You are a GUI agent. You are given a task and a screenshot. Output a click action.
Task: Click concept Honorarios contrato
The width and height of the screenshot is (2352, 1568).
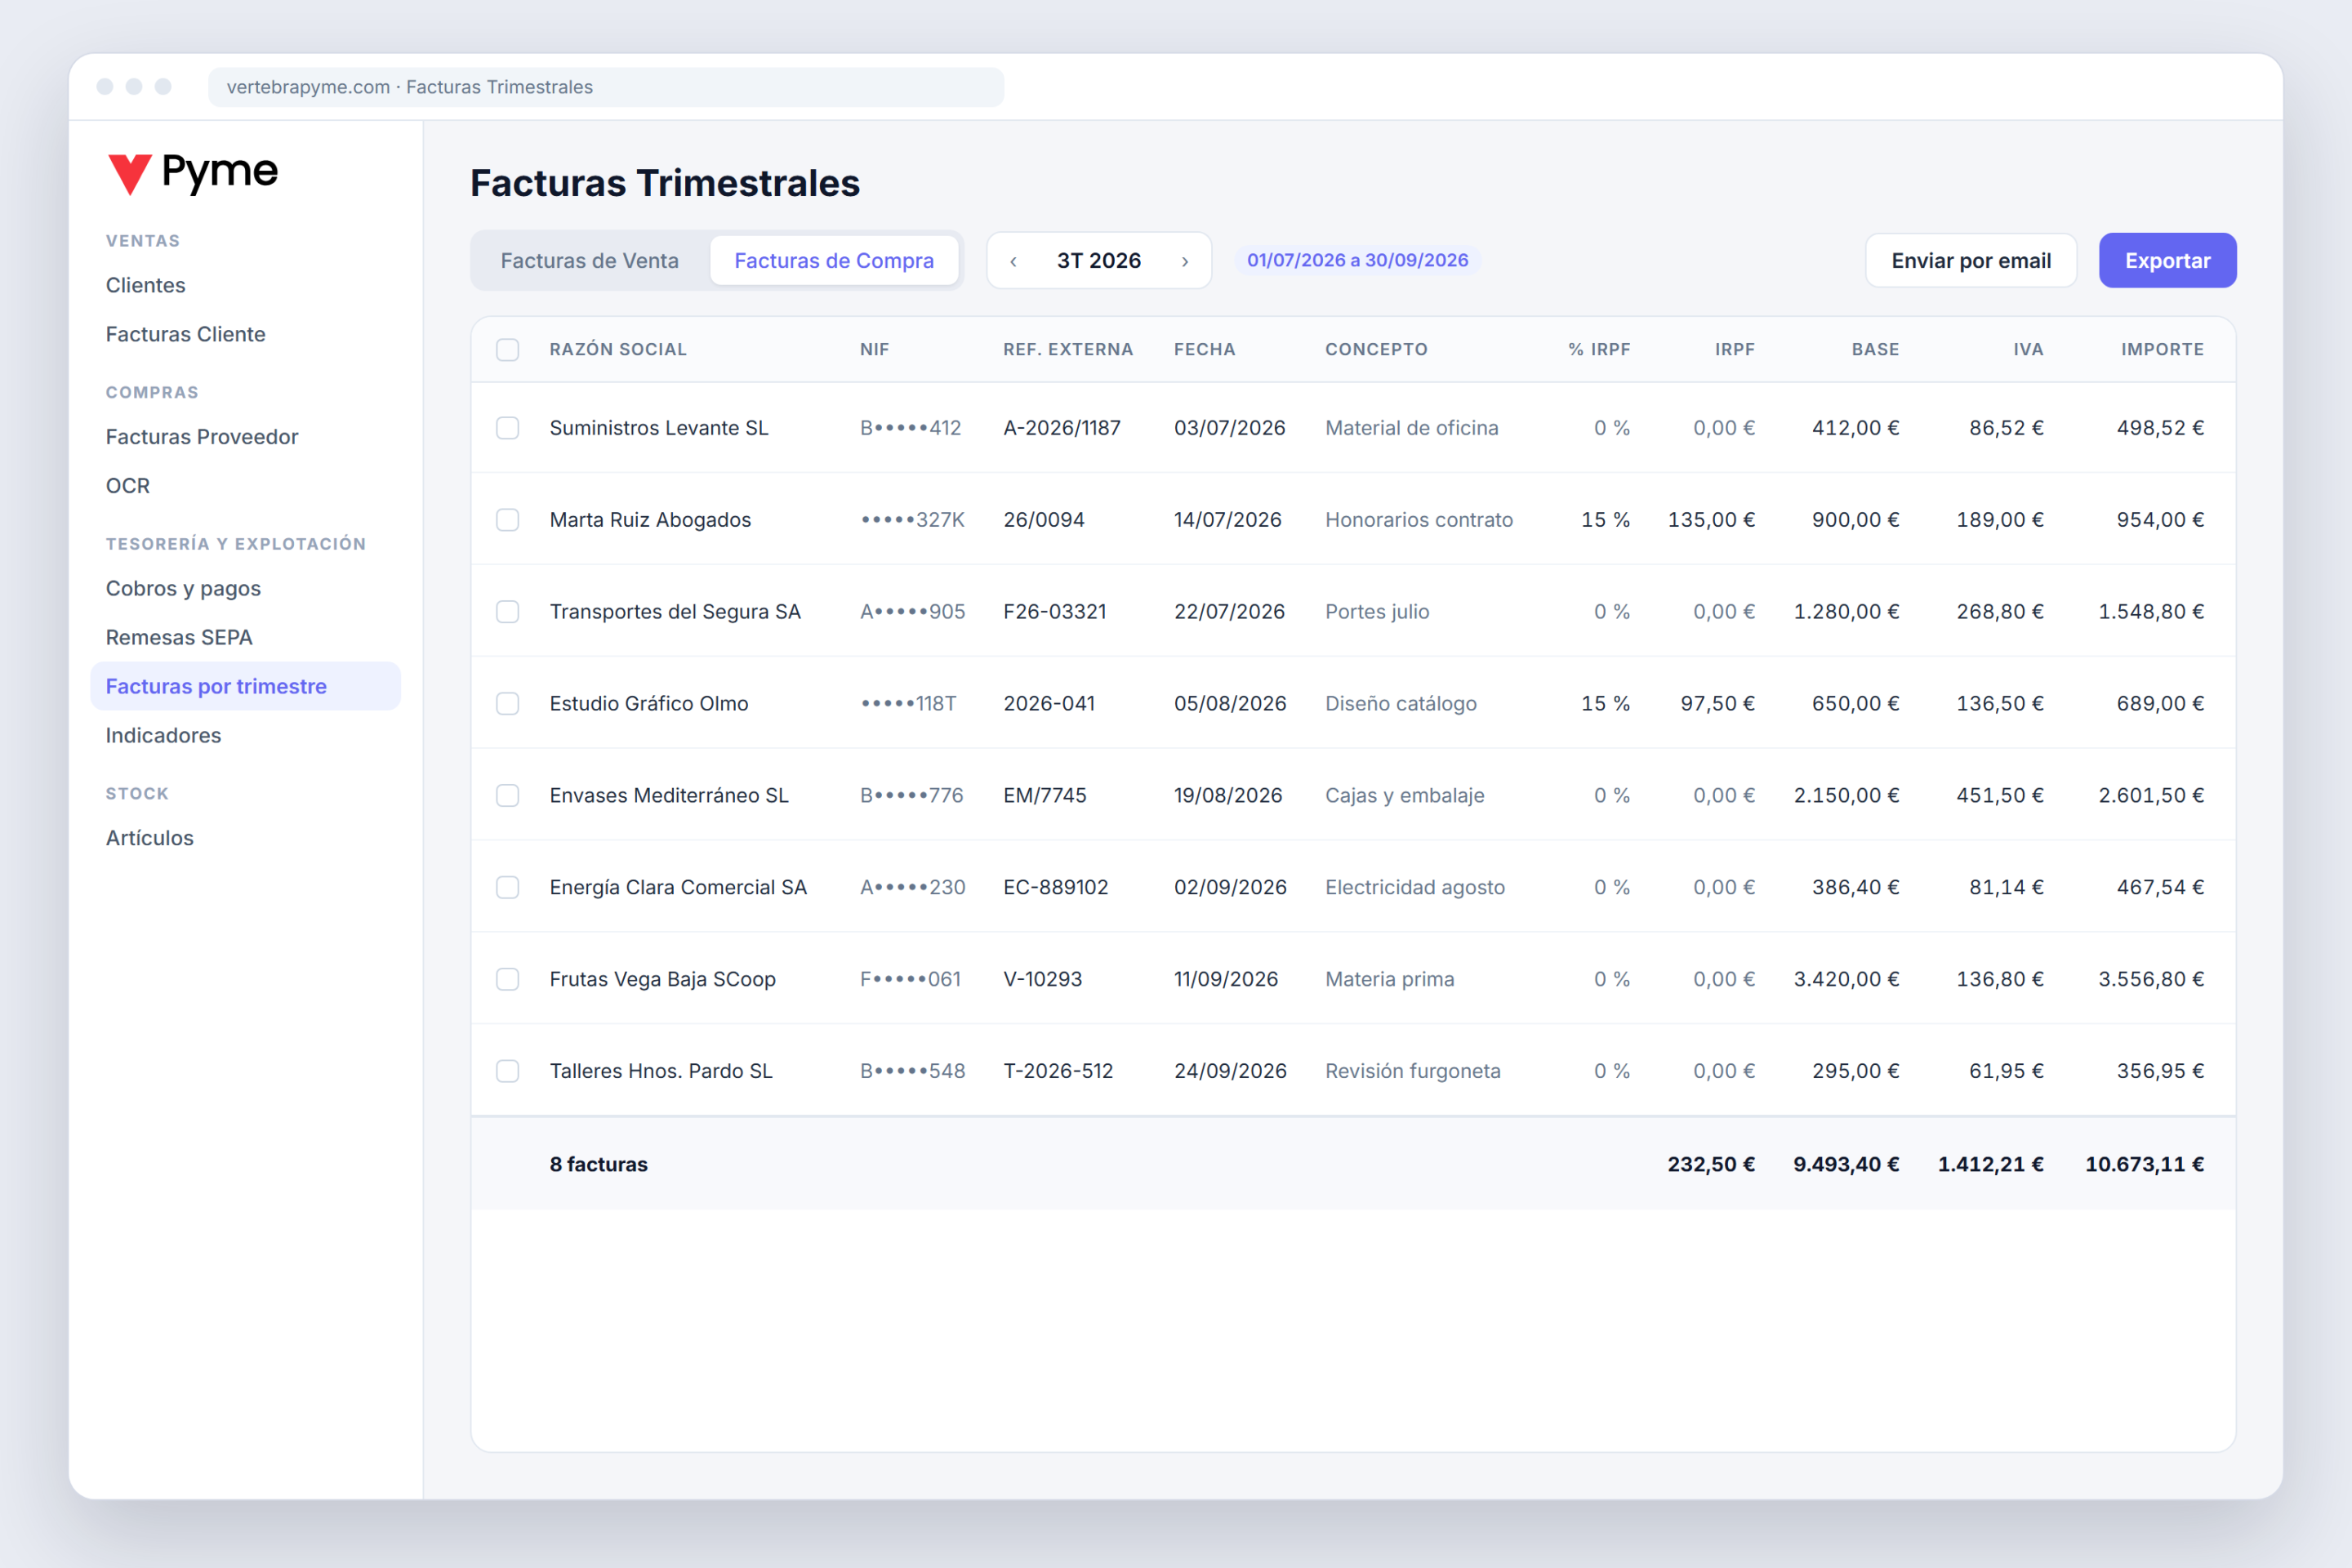pos(1419,520)
